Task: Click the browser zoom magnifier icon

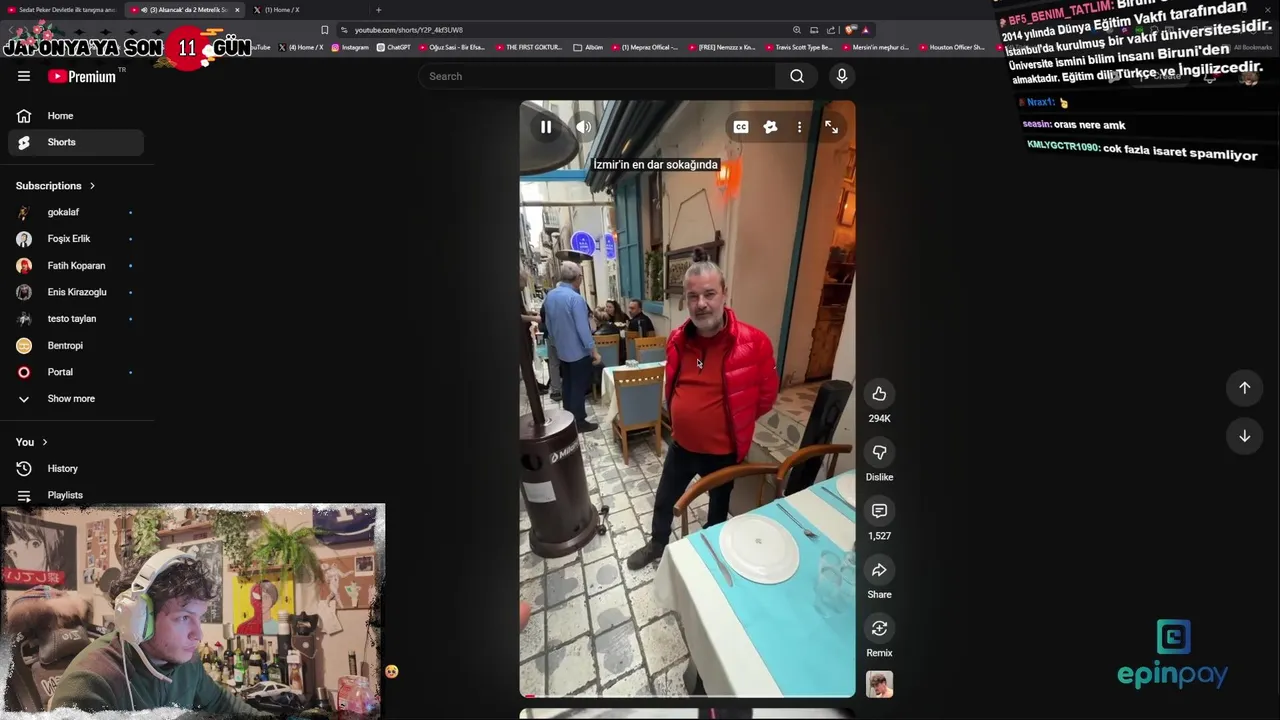Action: coord(796,30)
